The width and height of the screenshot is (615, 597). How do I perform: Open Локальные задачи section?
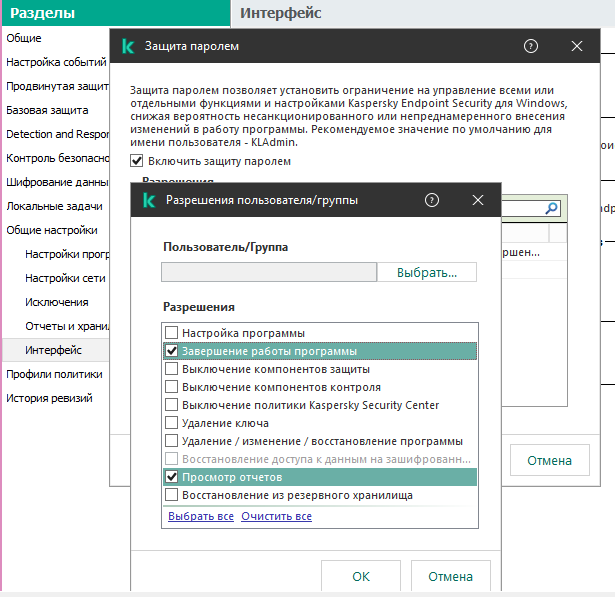pos(54,206)
